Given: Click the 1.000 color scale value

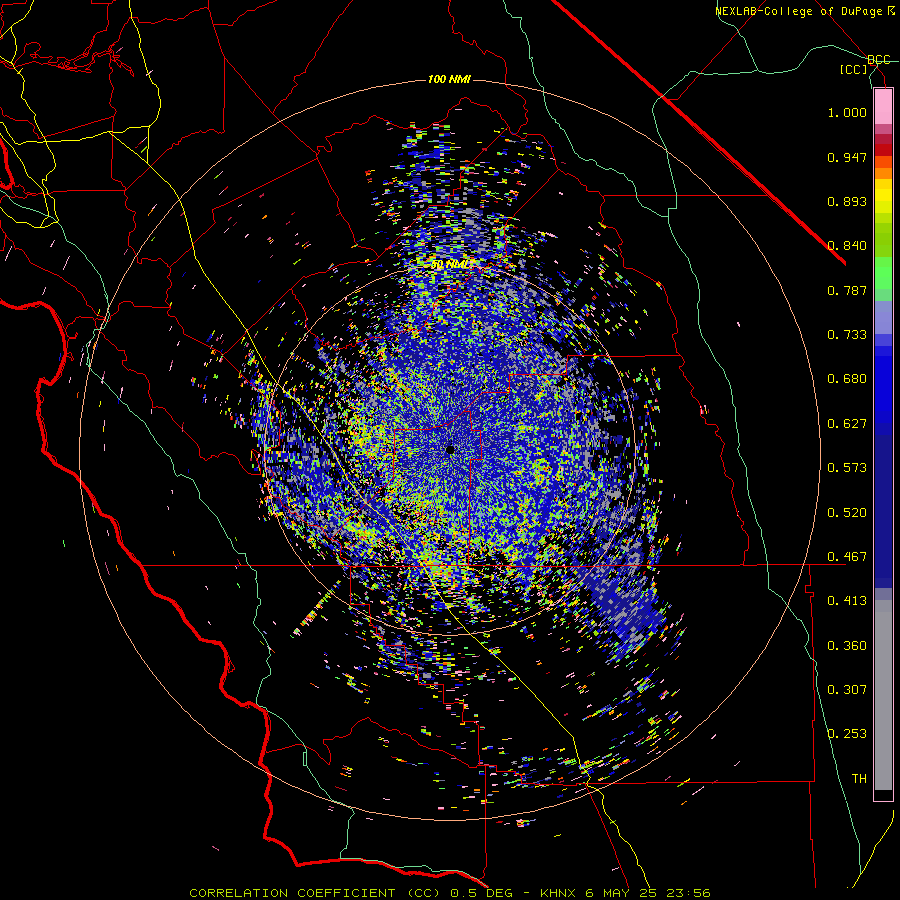Looking at the screenshot, I should [x=847, y=112].
